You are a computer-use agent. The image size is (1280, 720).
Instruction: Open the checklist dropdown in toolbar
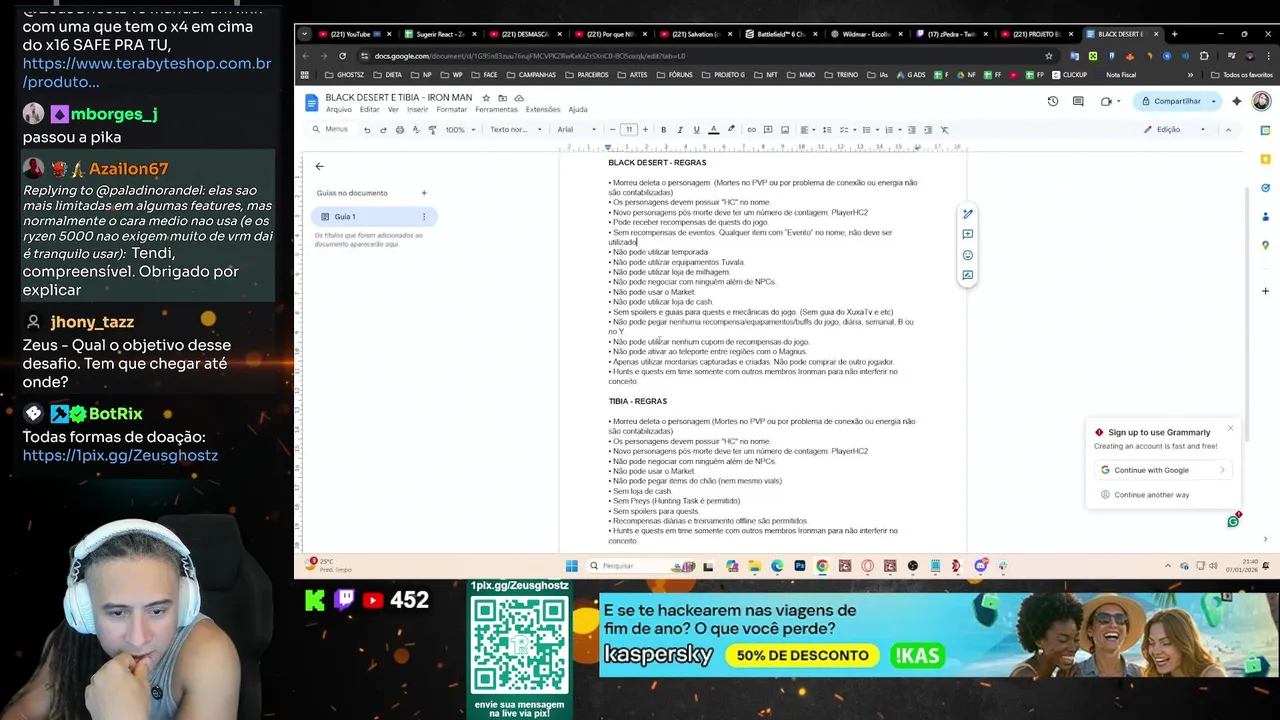848,130
